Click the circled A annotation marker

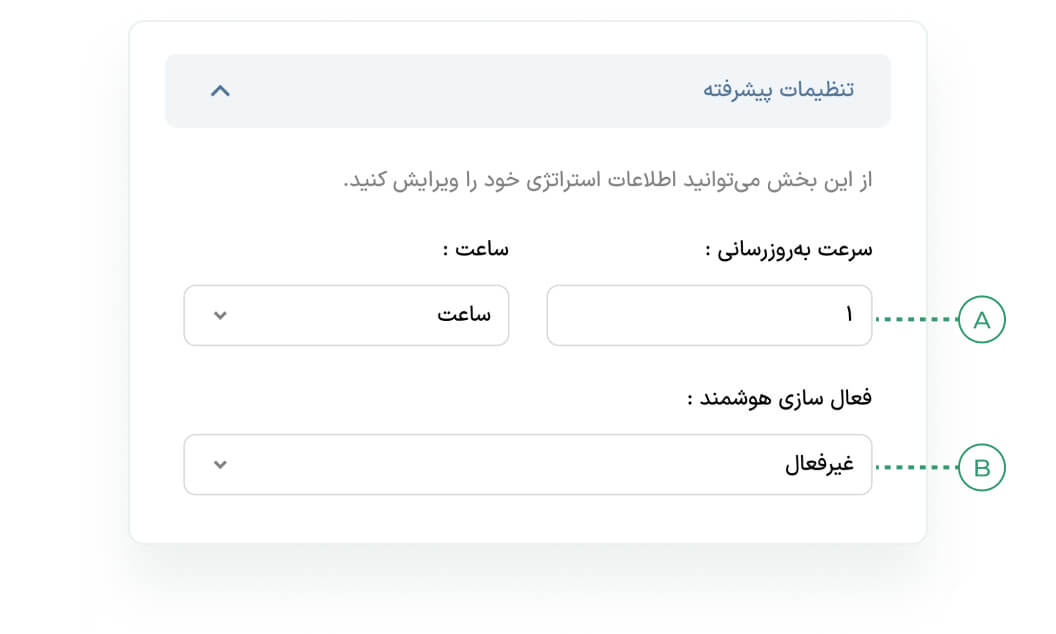pyautogui.click(x=981, y=320)
